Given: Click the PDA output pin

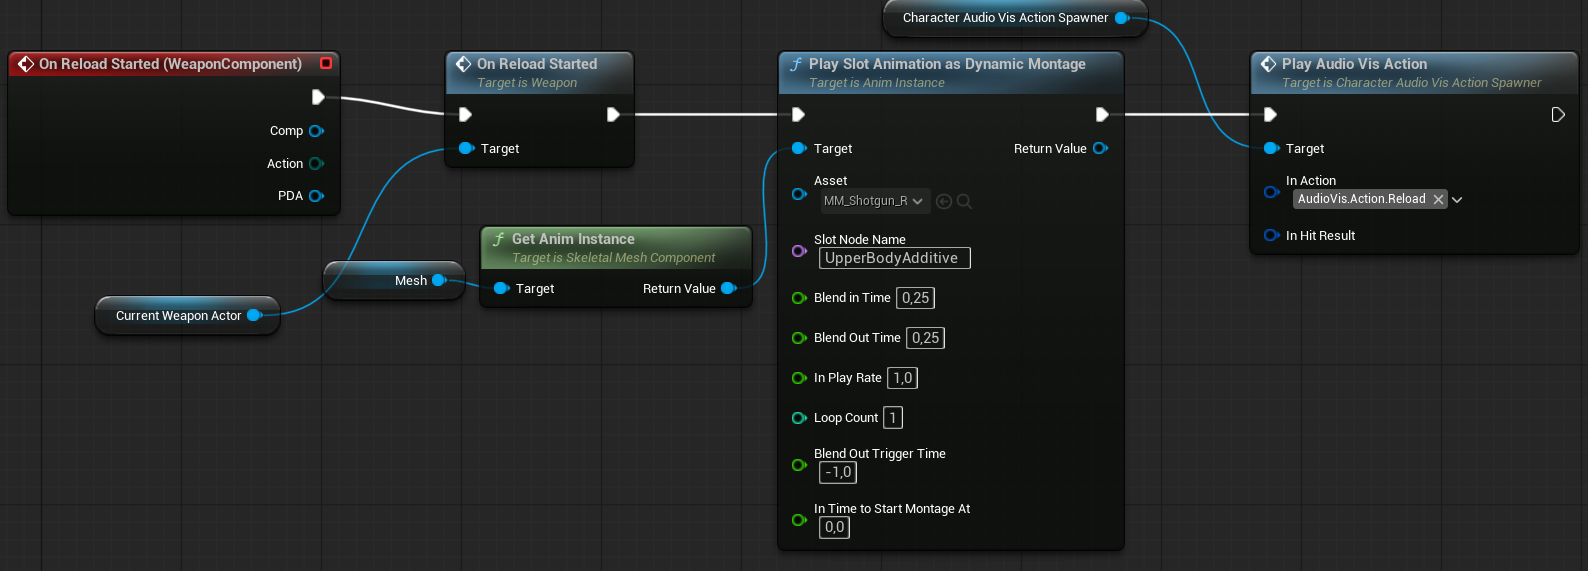Looking at the screenshot, I should pyautogui.click(x=316, y=196).
